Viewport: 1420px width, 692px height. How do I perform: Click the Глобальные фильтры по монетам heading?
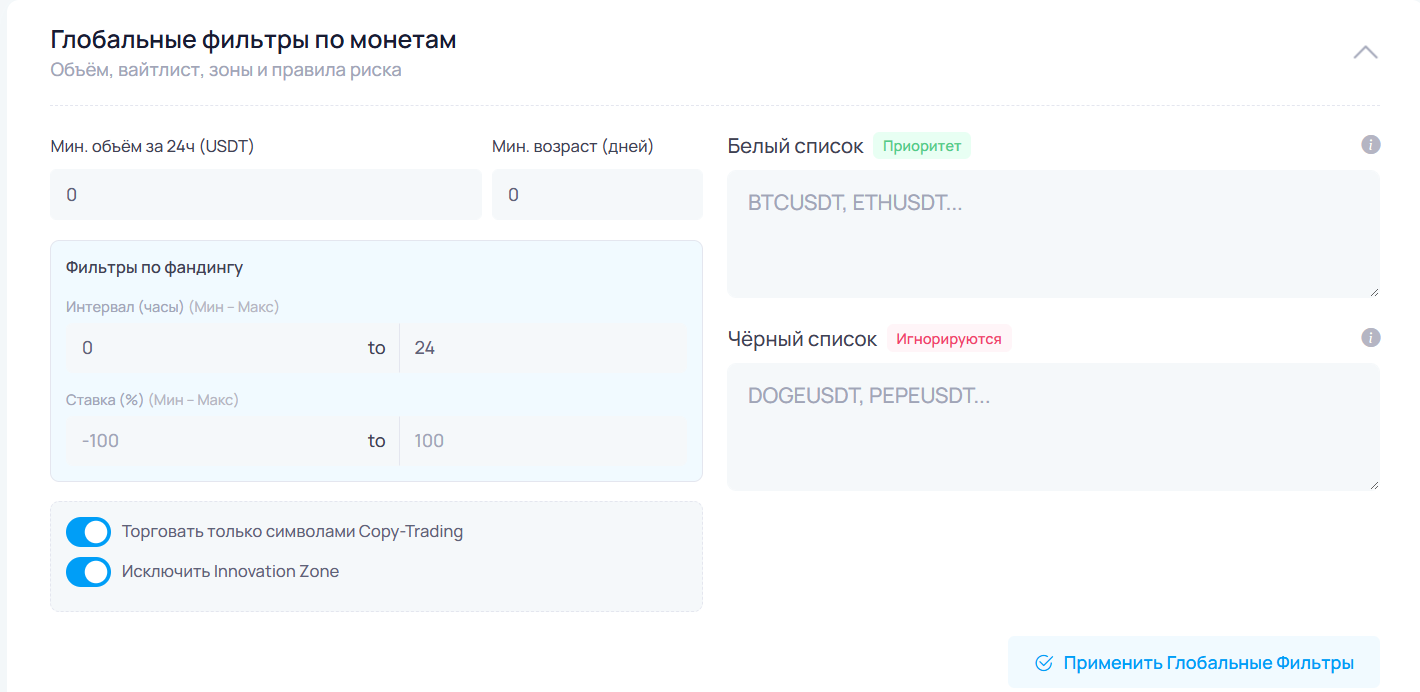point(253,40)
